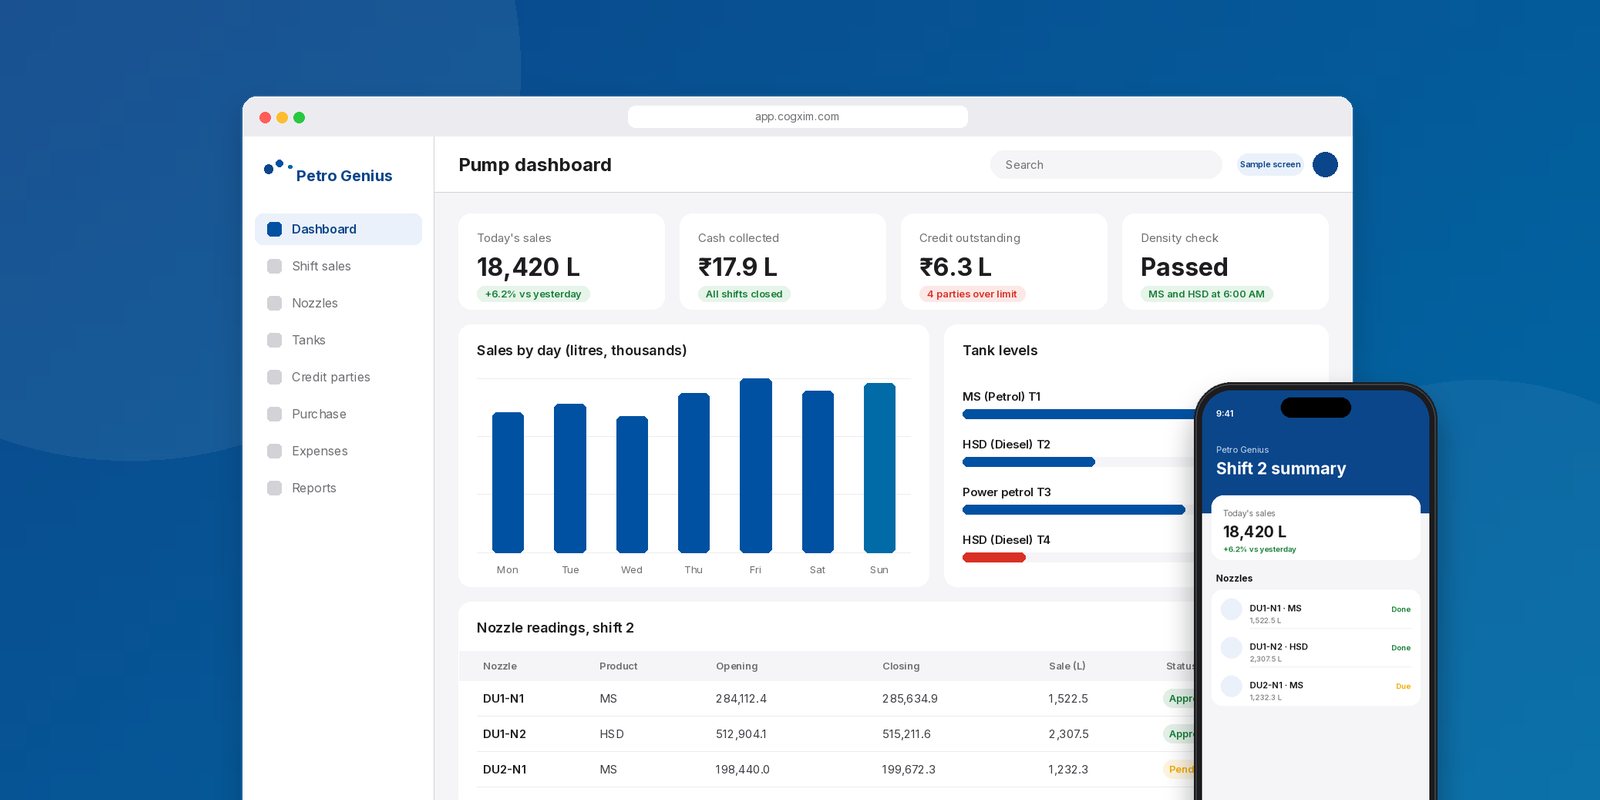The width and height of the screenshot is (1600, 800).
Task: Click the HSD (Diesel) T2 level bar
Action: (1028, 462)
